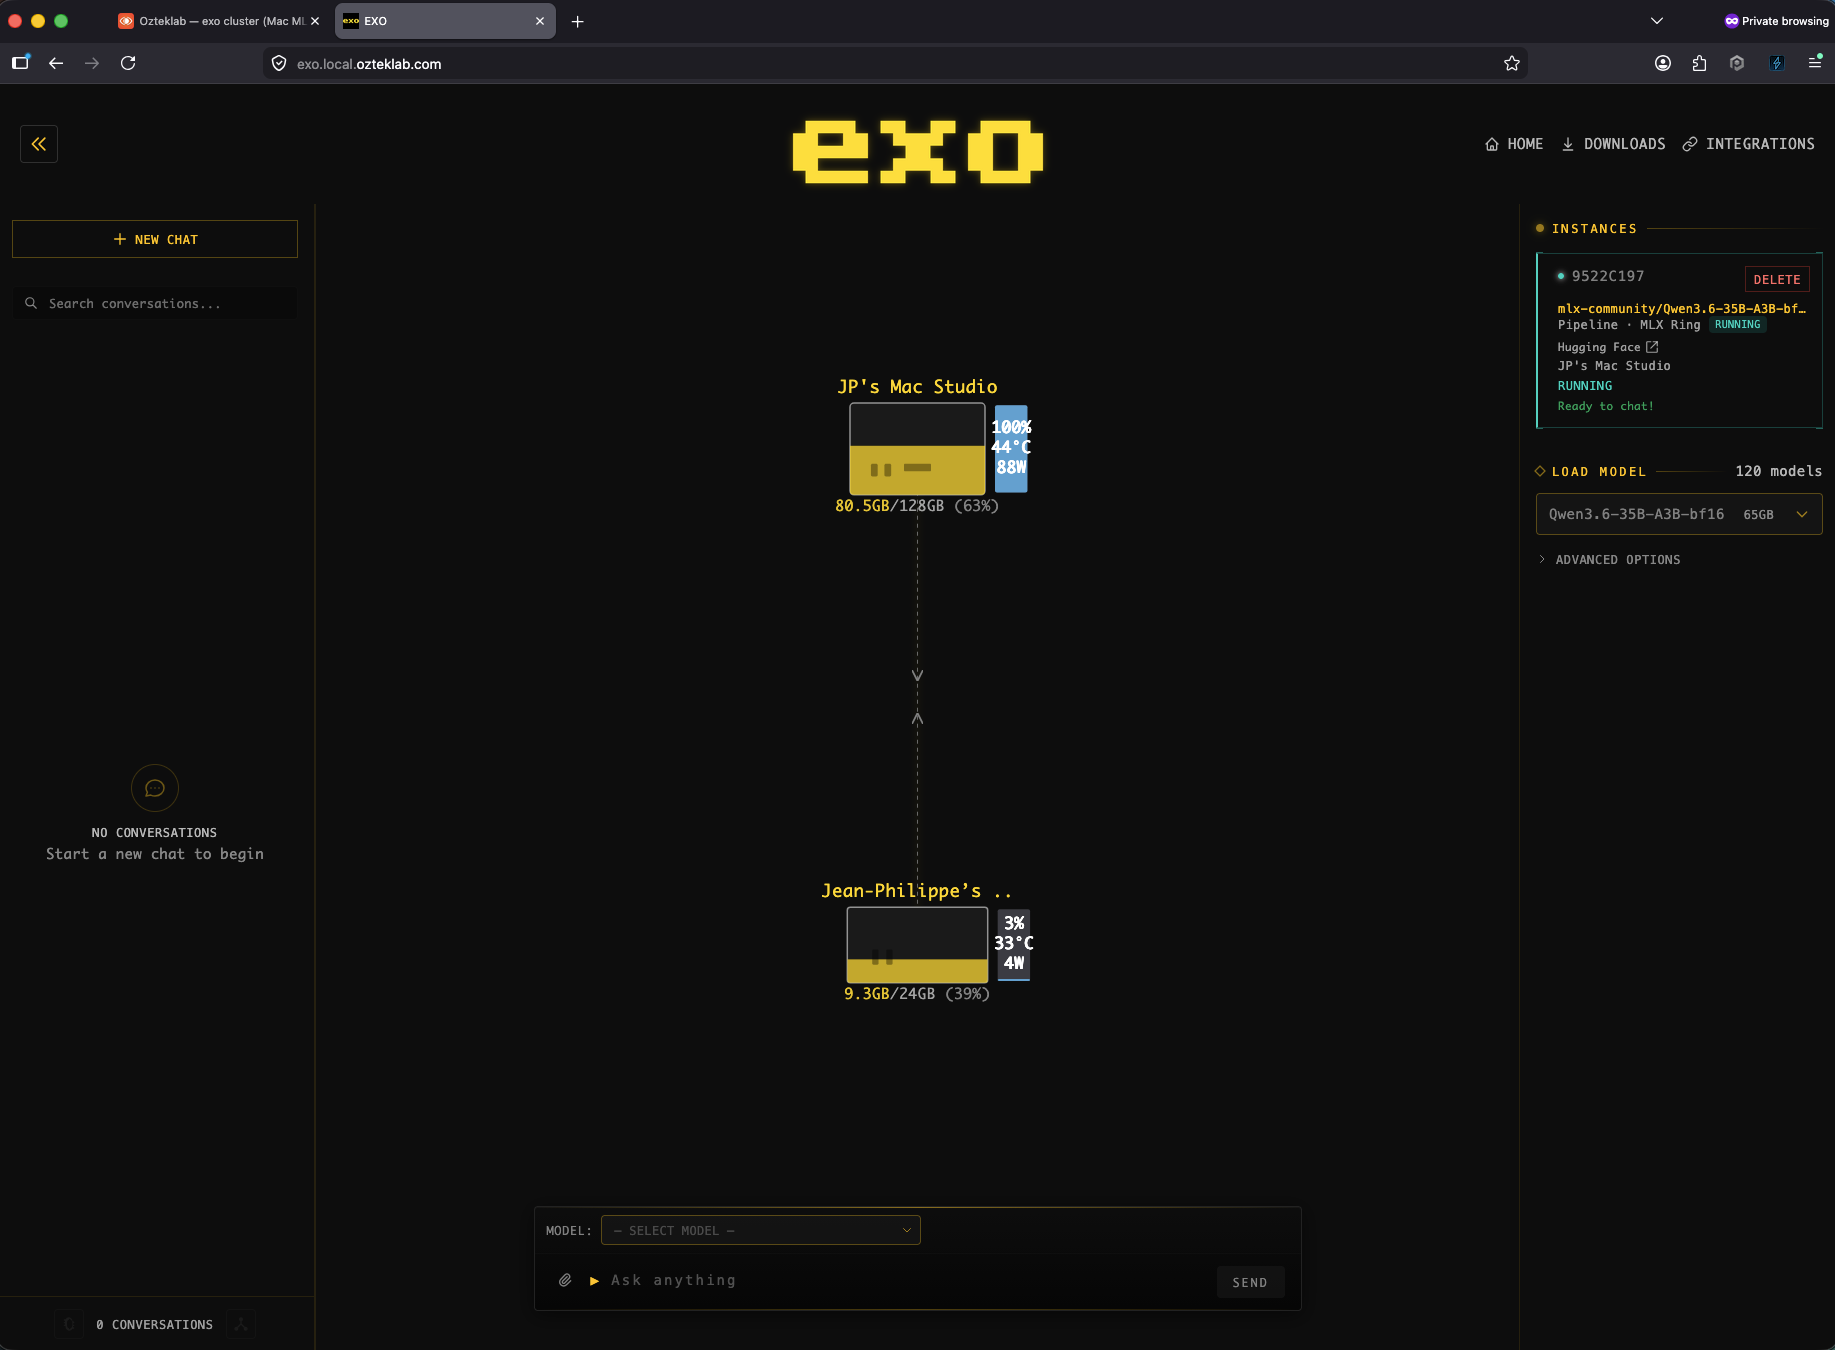The width and height of the screenshot is (1835, 1350).
Task: Open the Hugging Face external link icon
Action: pos(1652,347)
